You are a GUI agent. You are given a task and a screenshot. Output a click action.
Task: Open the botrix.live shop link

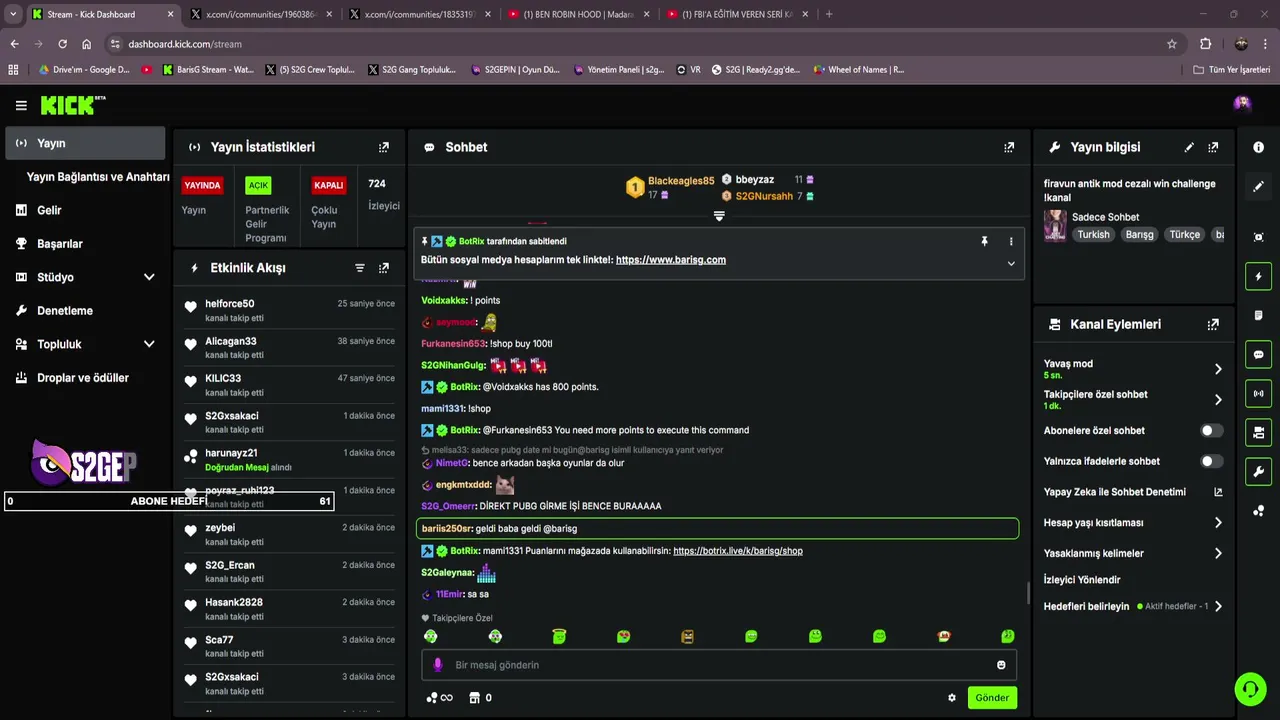point(738,551)
